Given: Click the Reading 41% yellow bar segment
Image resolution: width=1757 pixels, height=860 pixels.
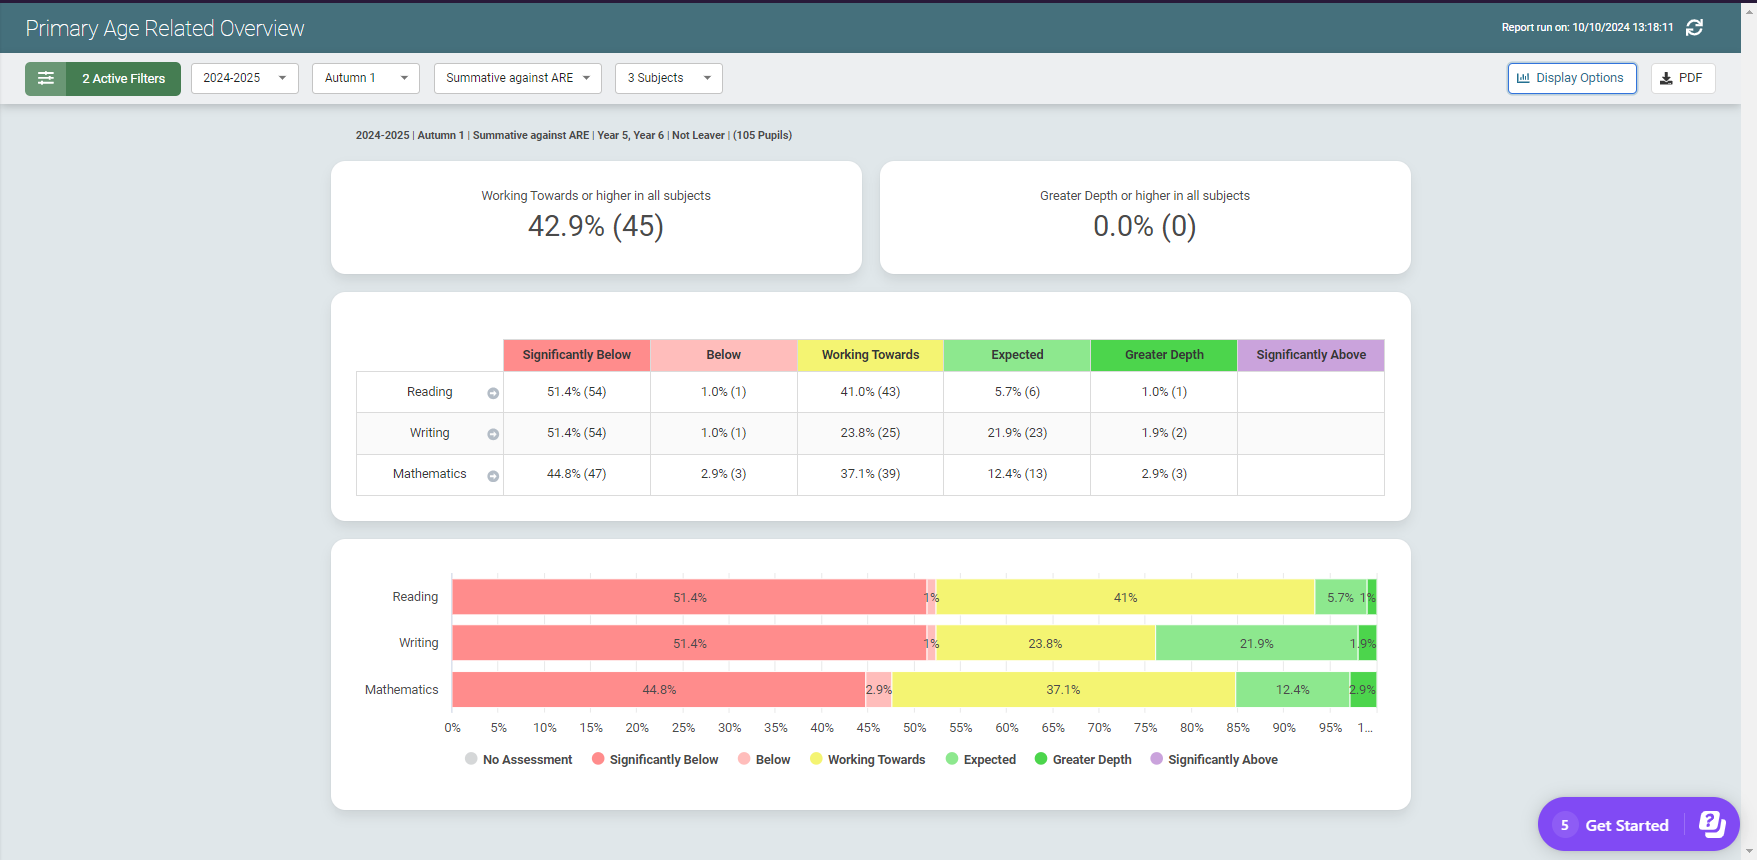Looking at the screenshot, I should (x=1125, y=598).
